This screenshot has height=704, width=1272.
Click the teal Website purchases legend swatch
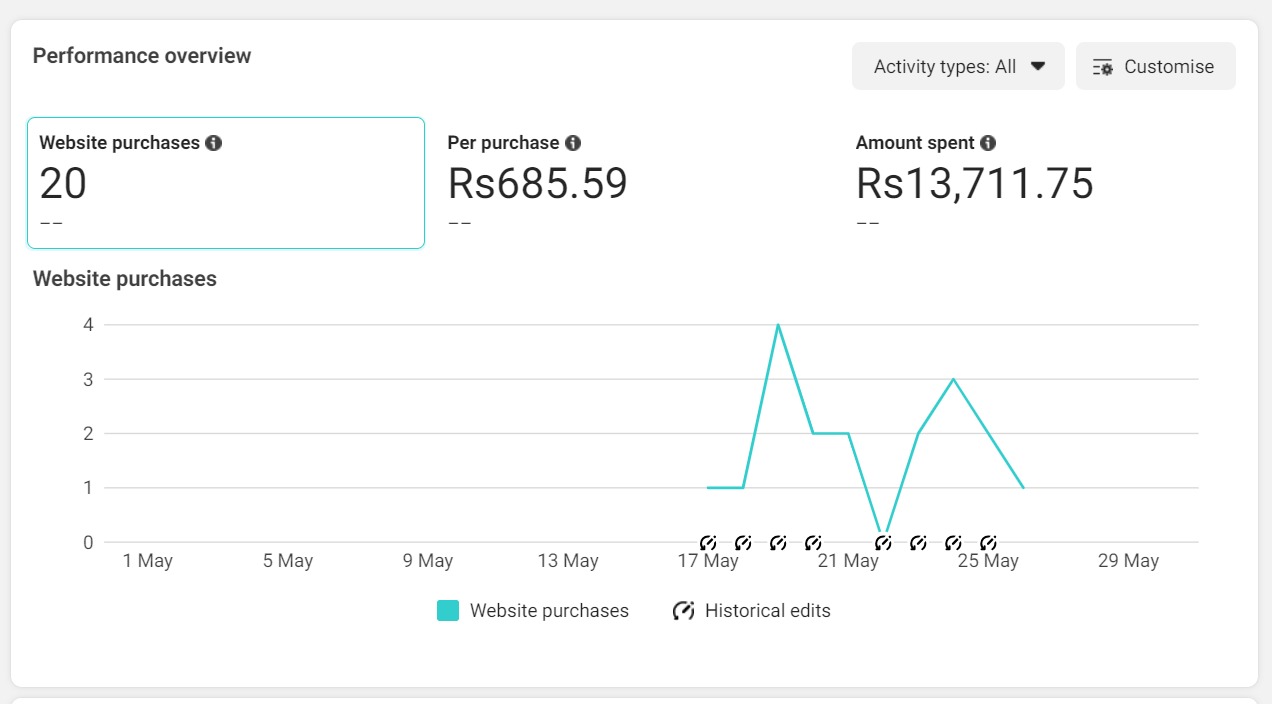point(448,611)
